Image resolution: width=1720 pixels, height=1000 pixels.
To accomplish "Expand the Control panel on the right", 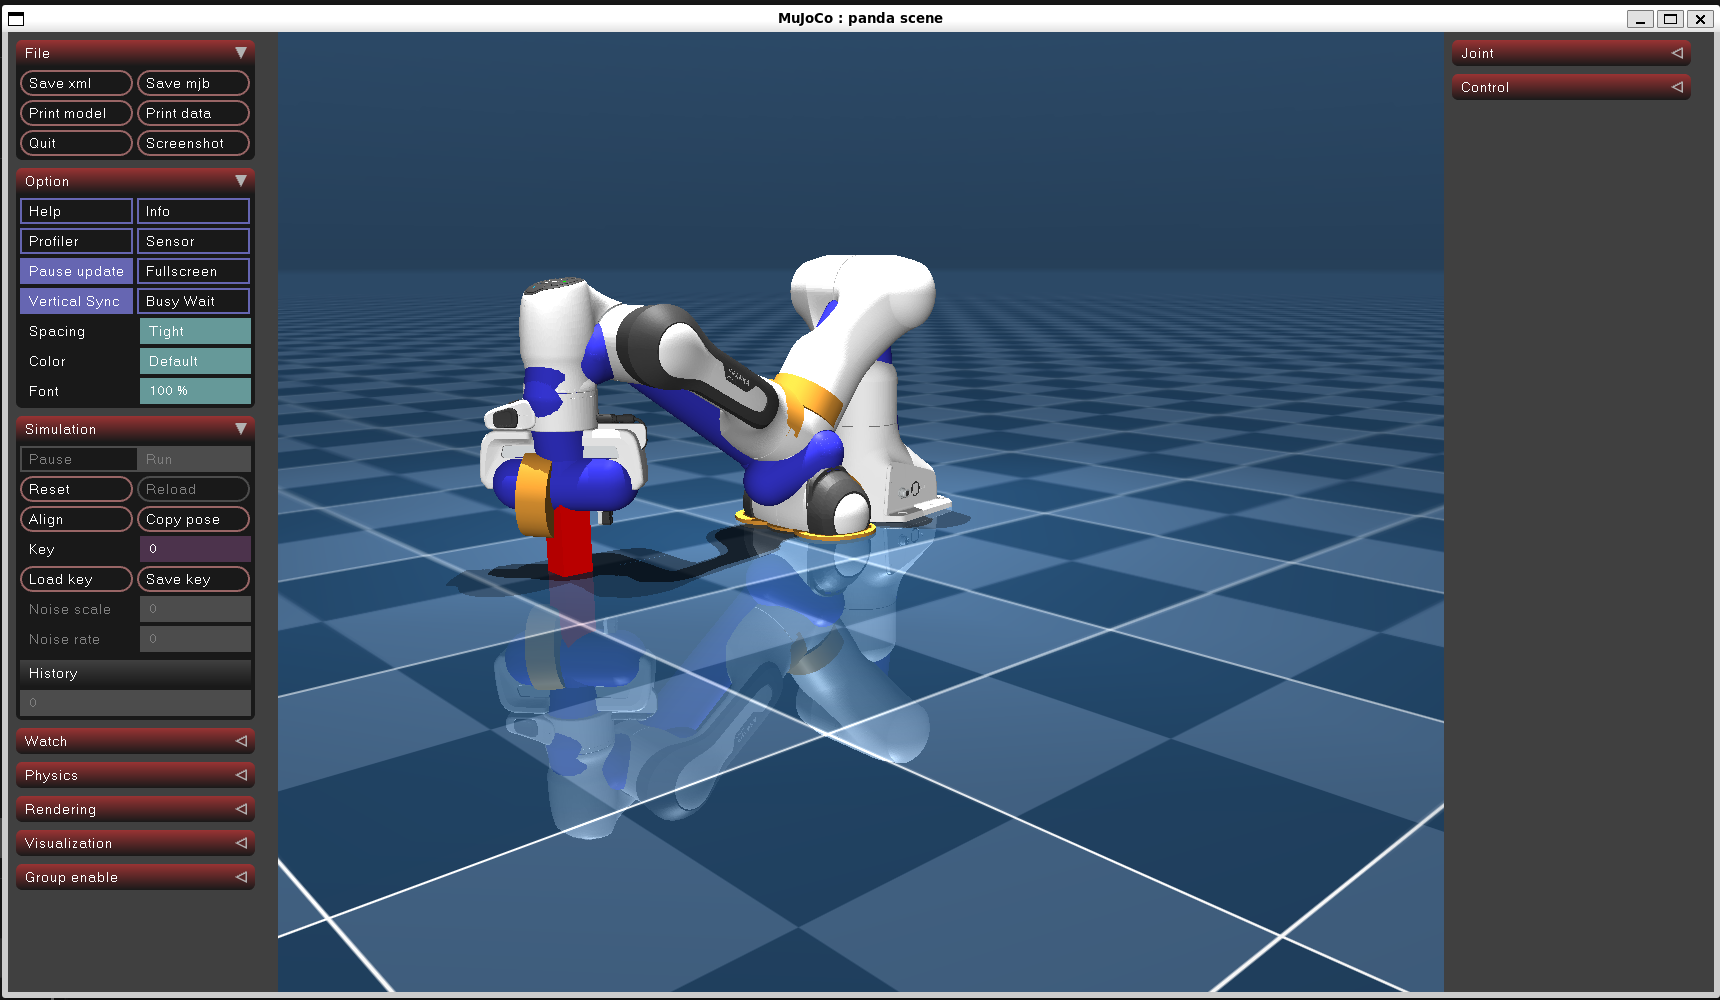I will (x=1571, y=87).
